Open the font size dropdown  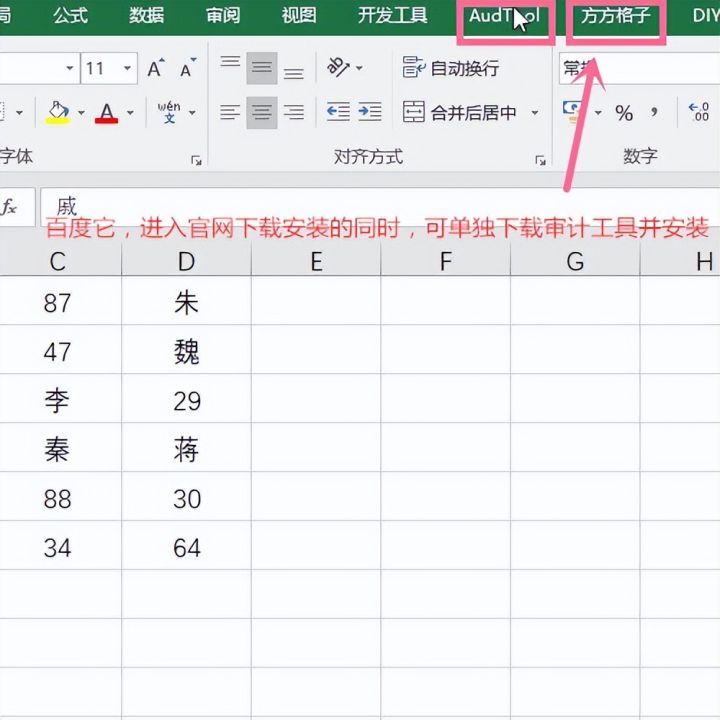pos(127,68)
